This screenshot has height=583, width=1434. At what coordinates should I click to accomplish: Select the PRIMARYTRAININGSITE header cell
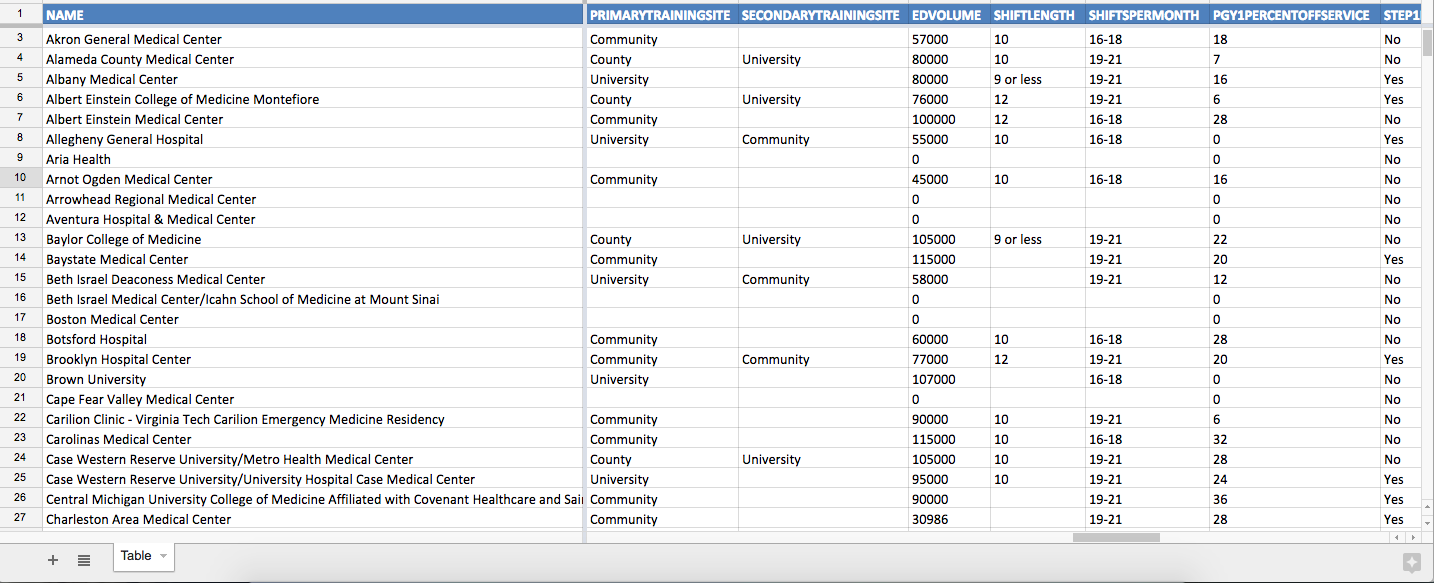660,15
